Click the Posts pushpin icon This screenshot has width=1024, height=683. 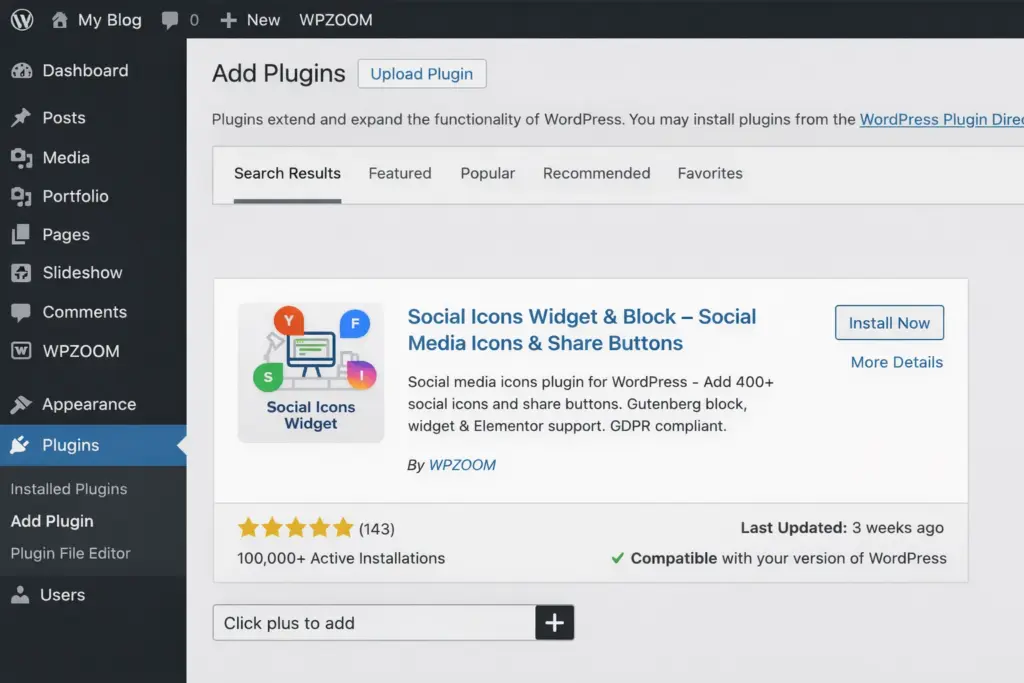[21, 118]
